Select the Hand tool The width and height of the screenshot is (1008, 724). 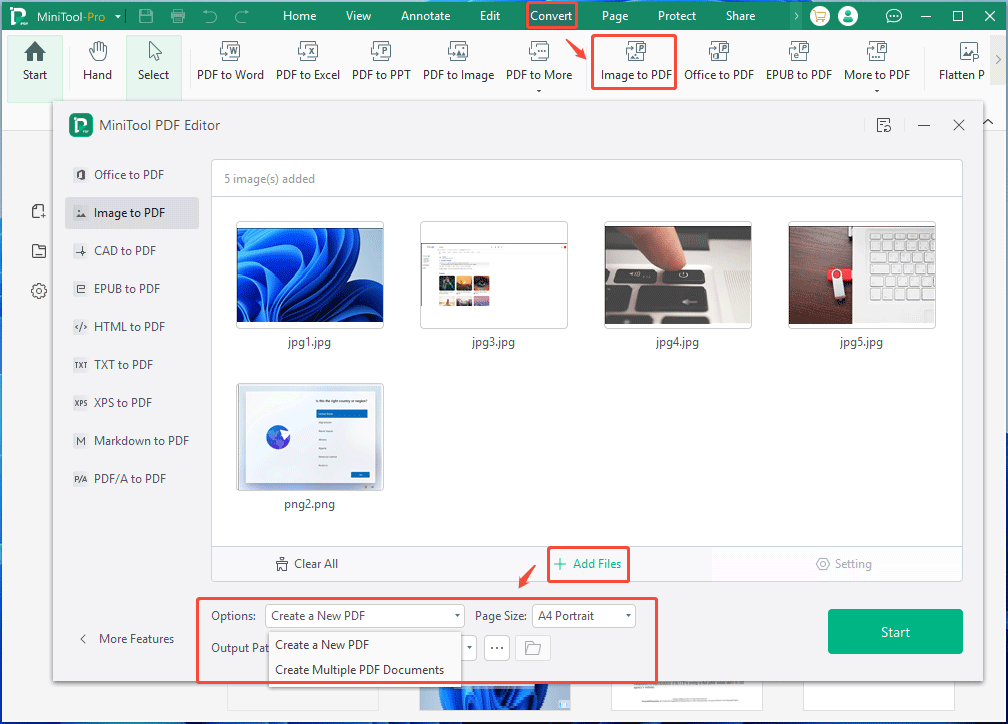click(96, 62)
